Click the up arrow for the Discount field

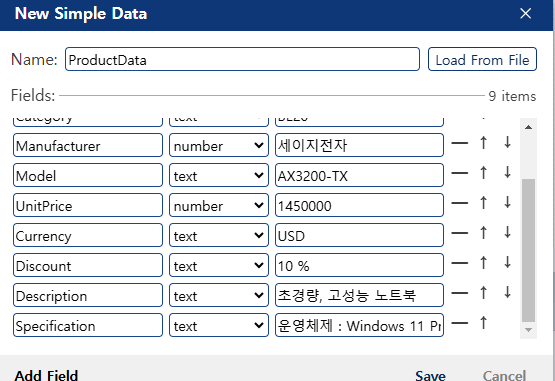coord(484,263)
